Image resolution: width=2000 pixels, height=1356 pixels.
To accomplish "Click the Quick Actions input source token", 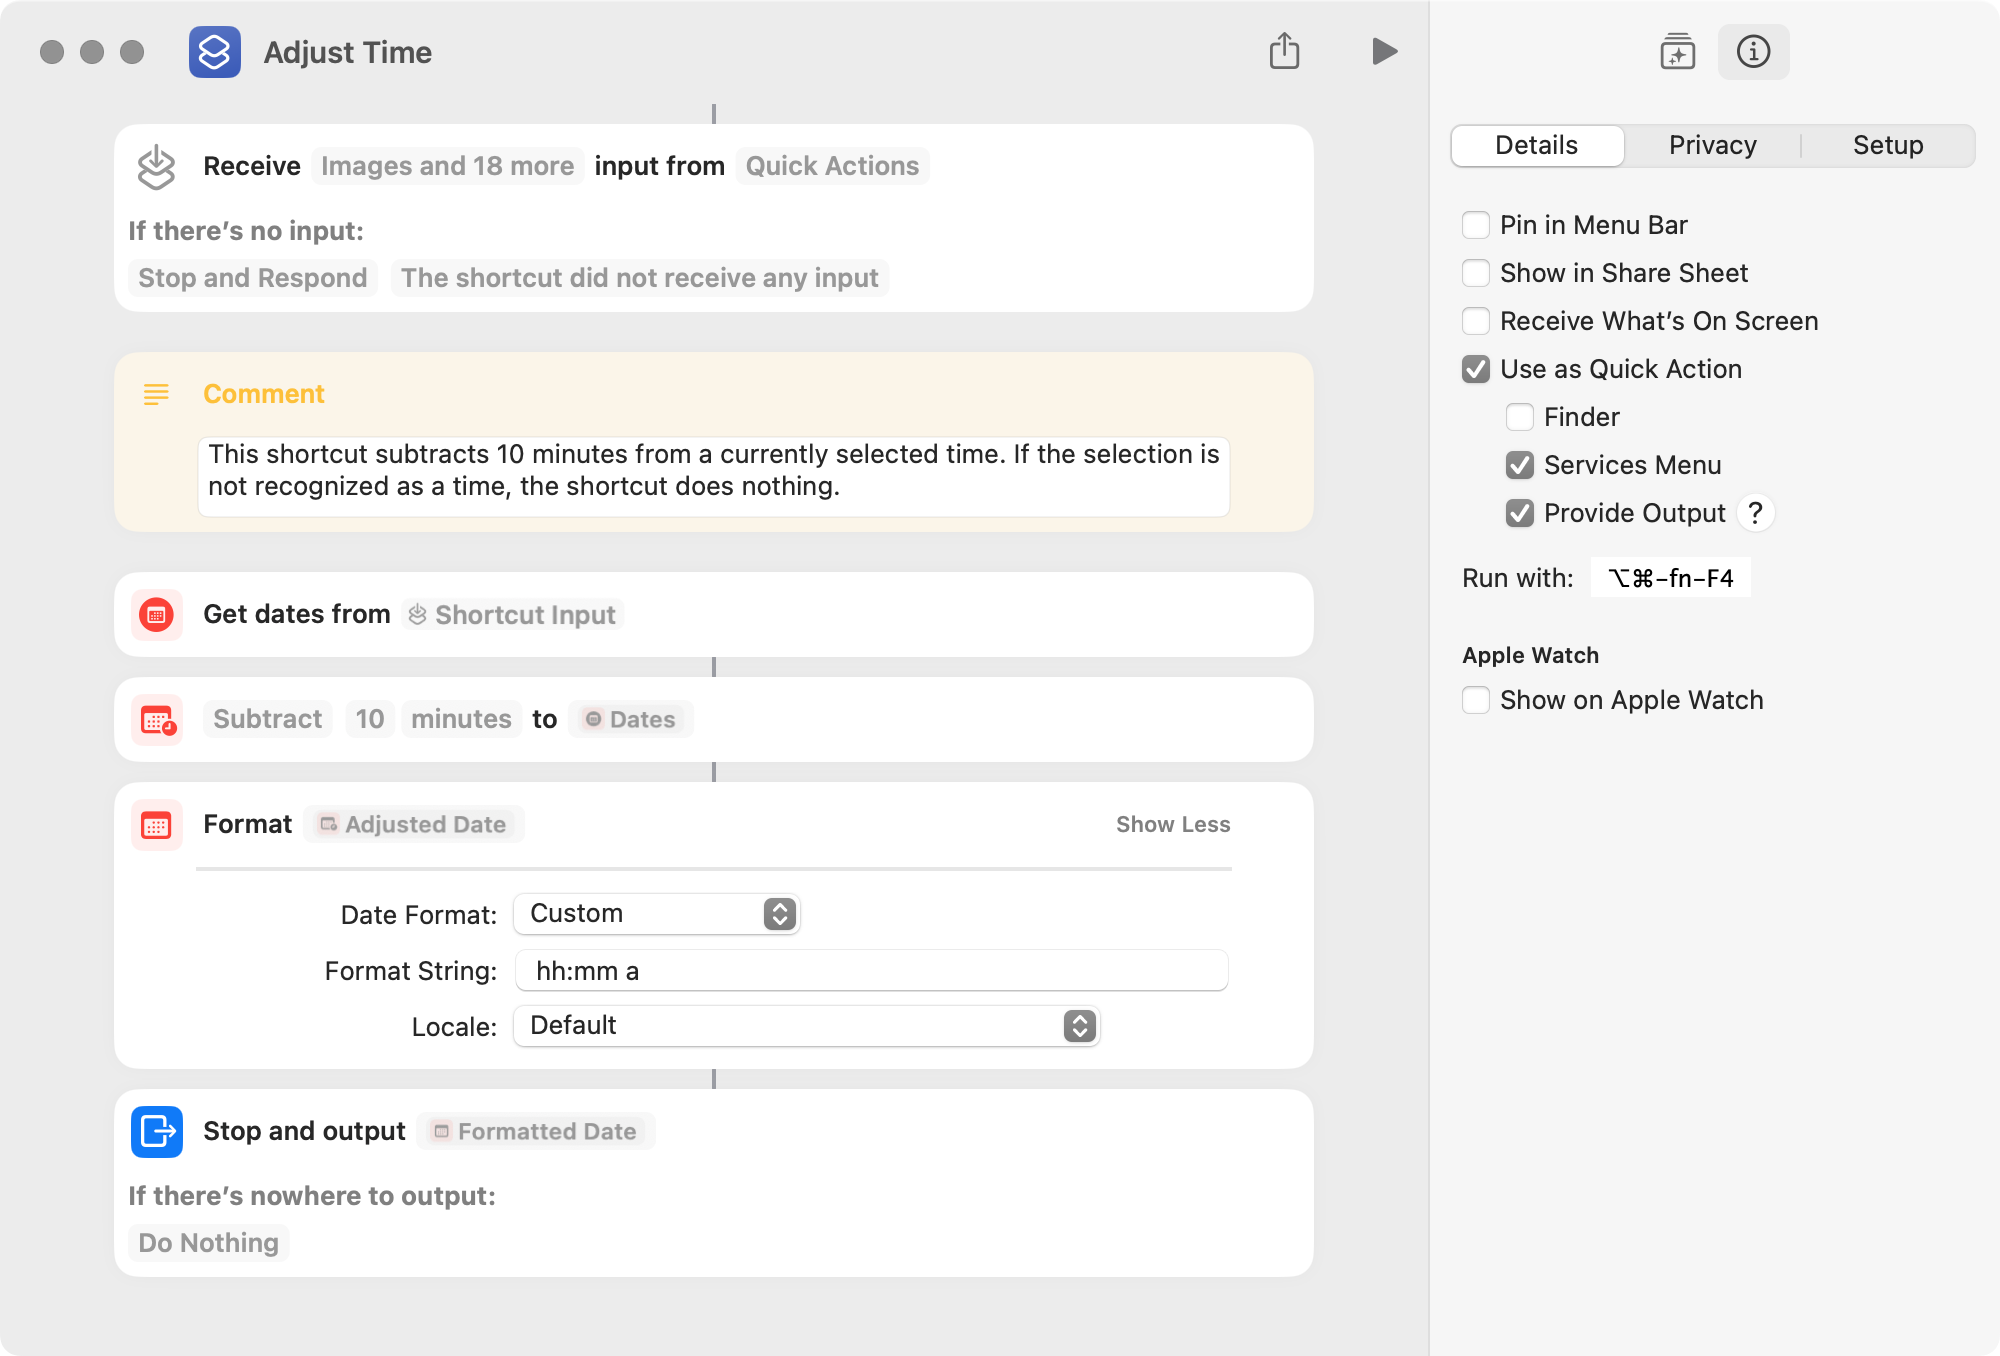I will [832, 166].
